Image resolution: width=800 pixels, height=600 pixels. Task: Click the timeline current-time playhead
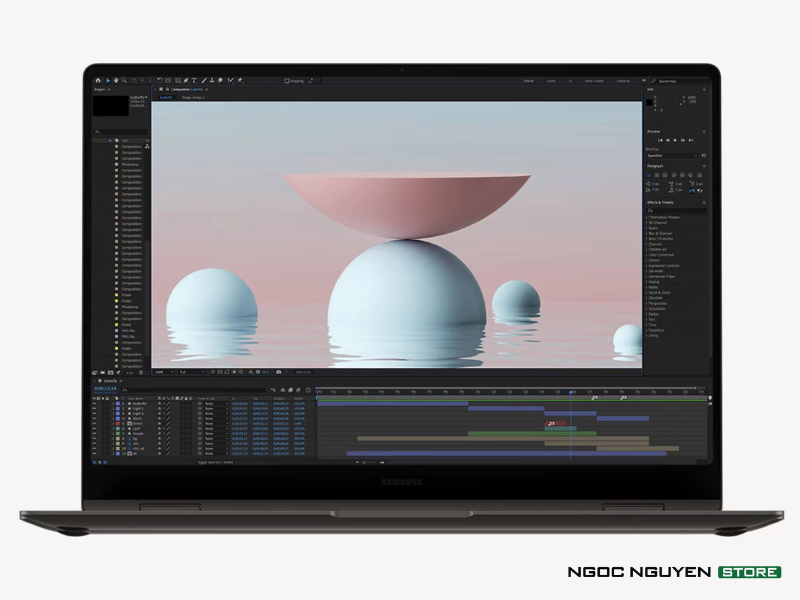571,393
